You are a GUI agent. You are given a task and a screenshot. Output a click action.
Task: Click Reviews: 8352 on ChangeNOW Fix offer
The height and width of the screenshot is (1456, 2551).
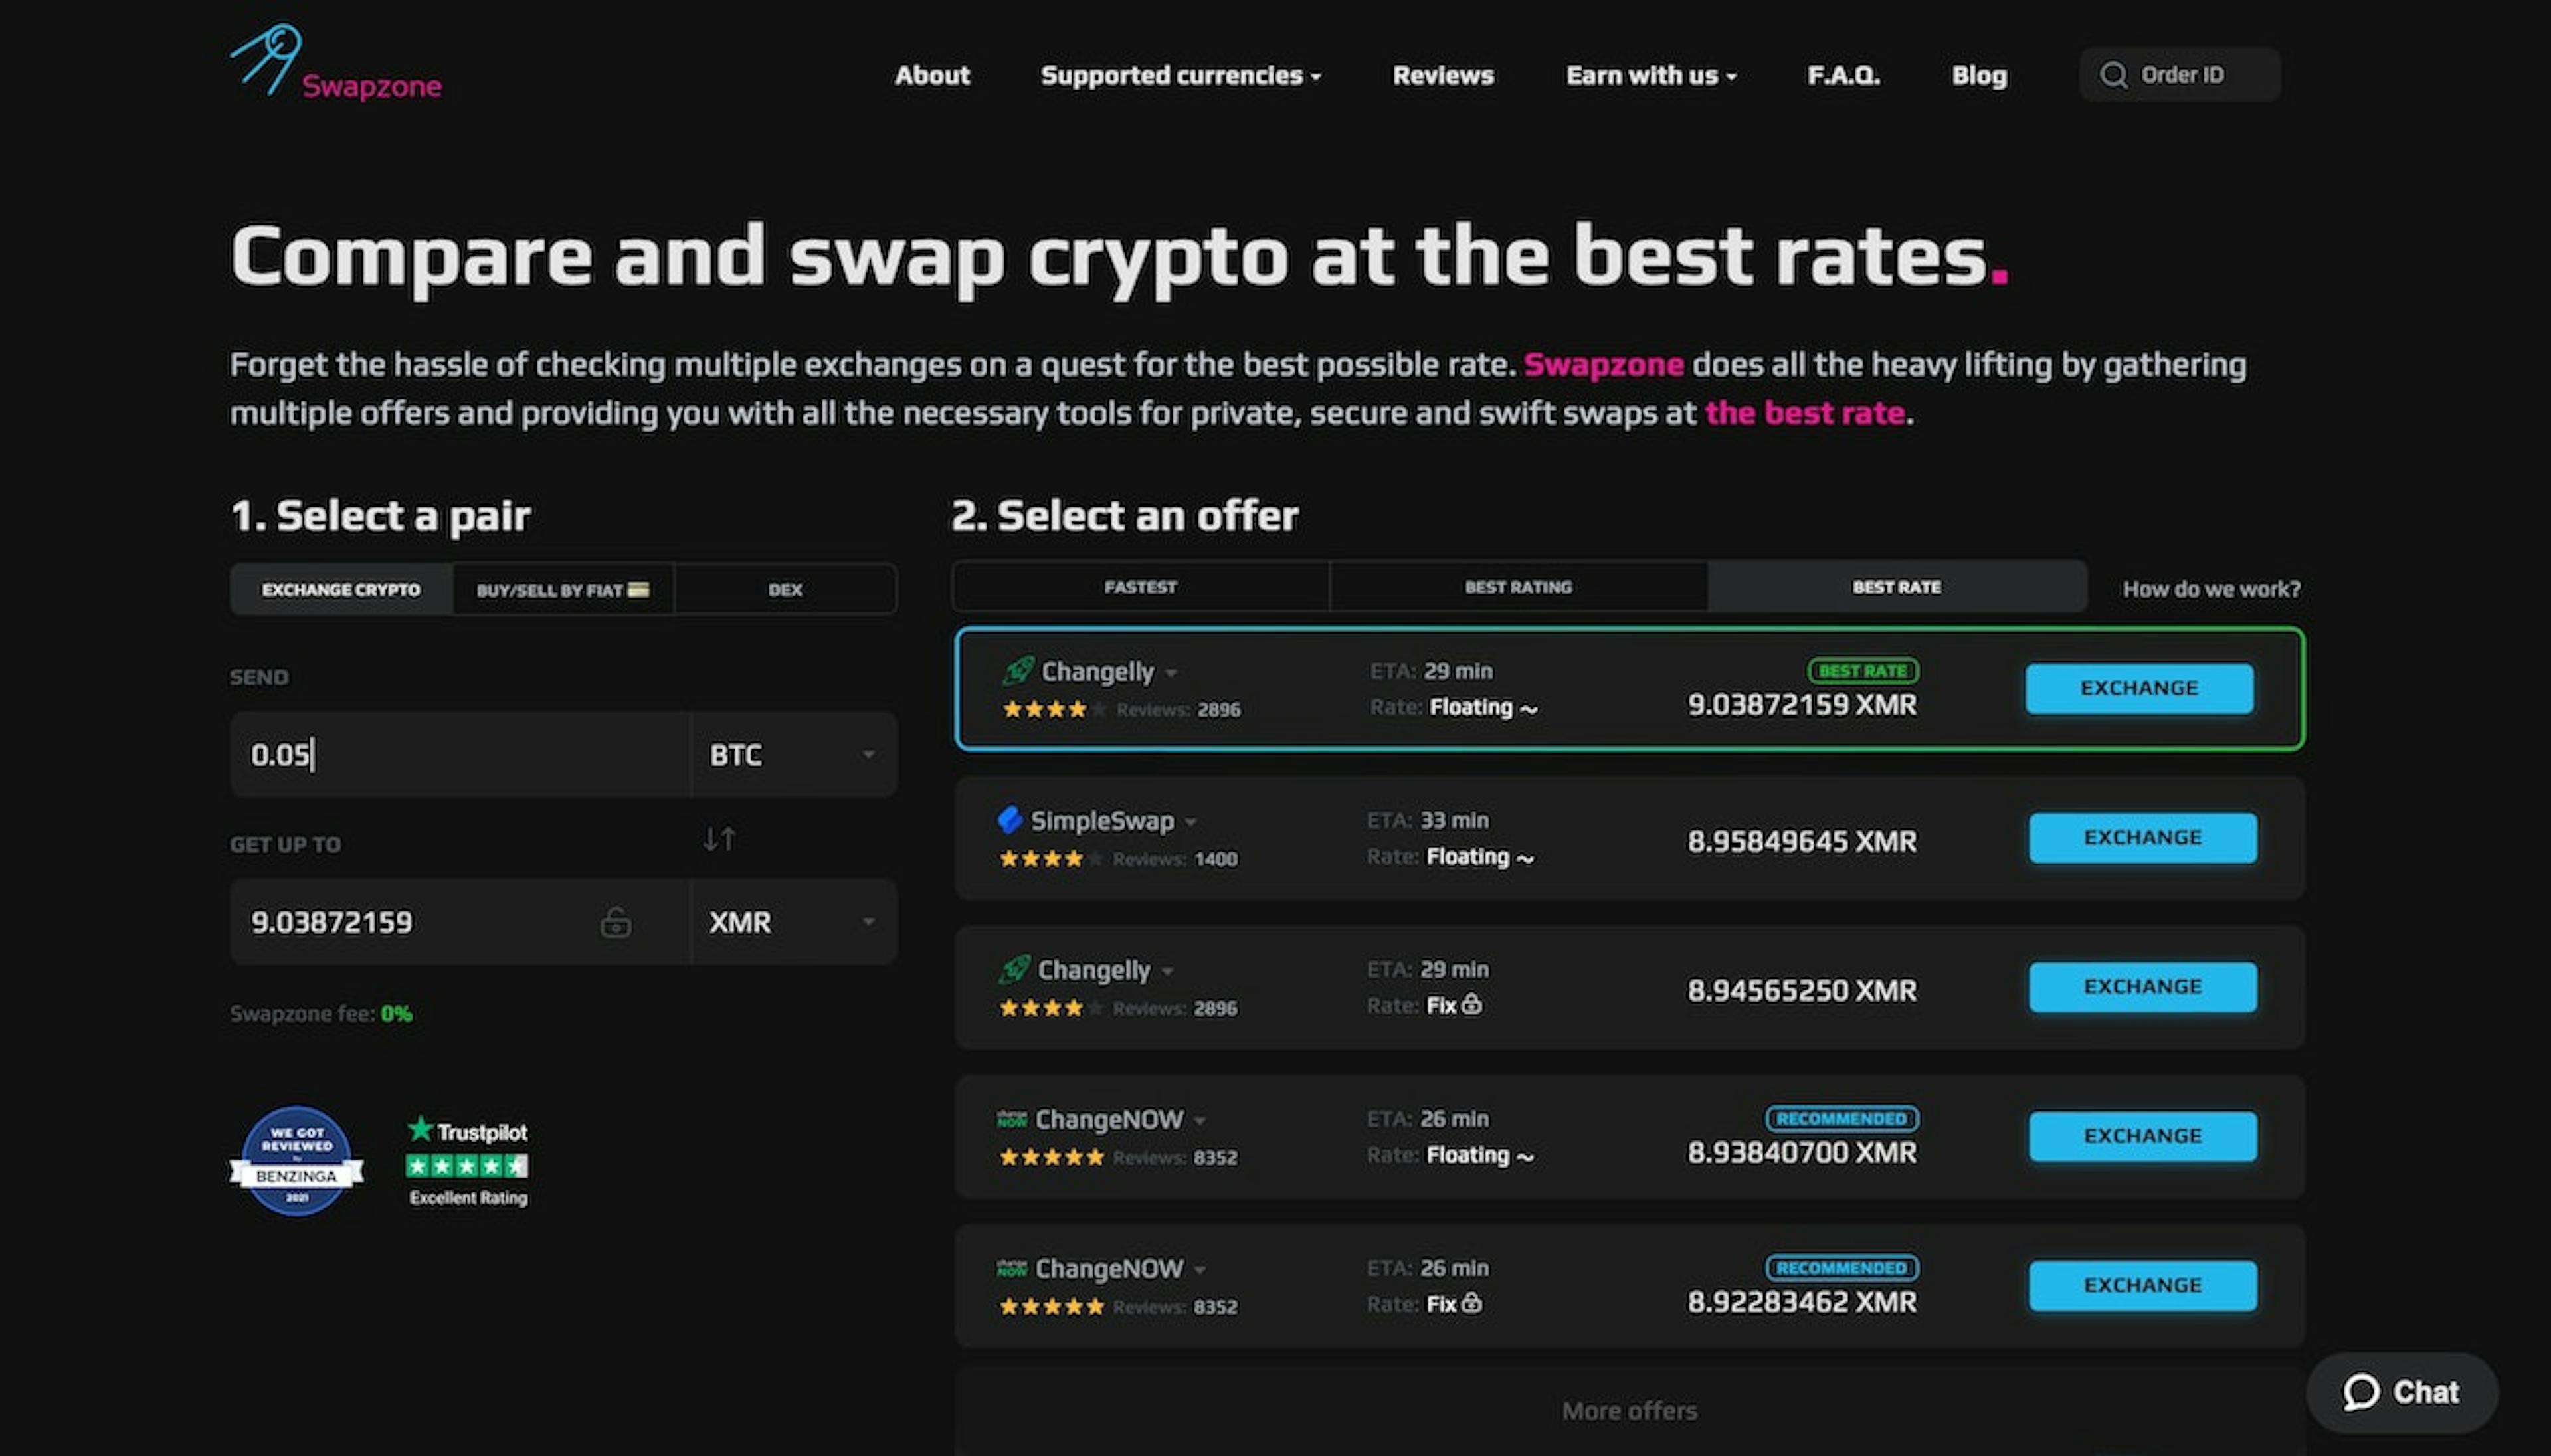coord(1175,1307)
